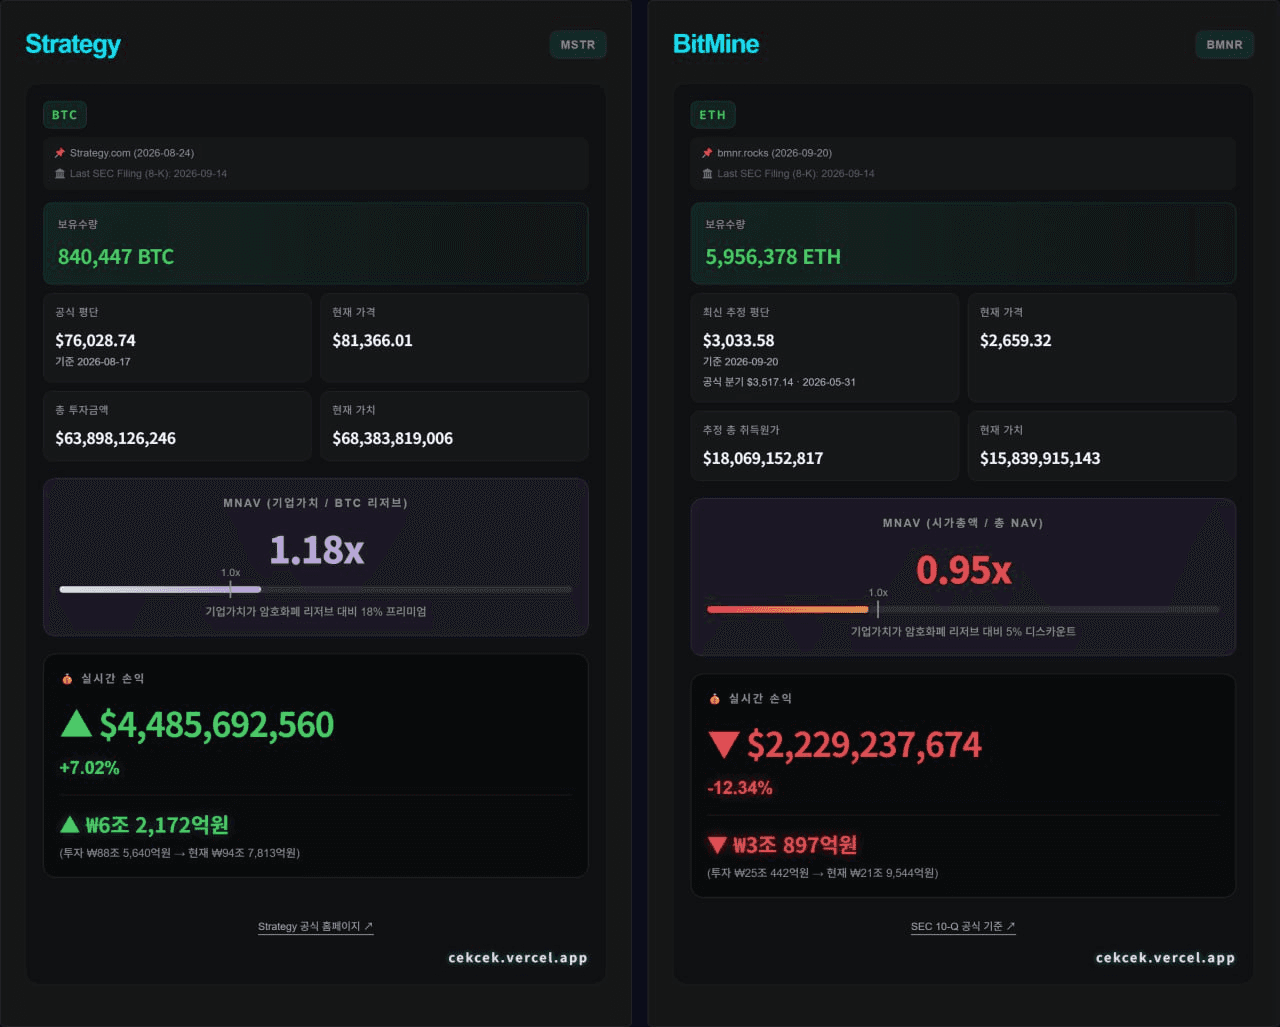Click the +7.02% gain percentage
Viewport: 1280px width, 1027px height.
[89, 768]
